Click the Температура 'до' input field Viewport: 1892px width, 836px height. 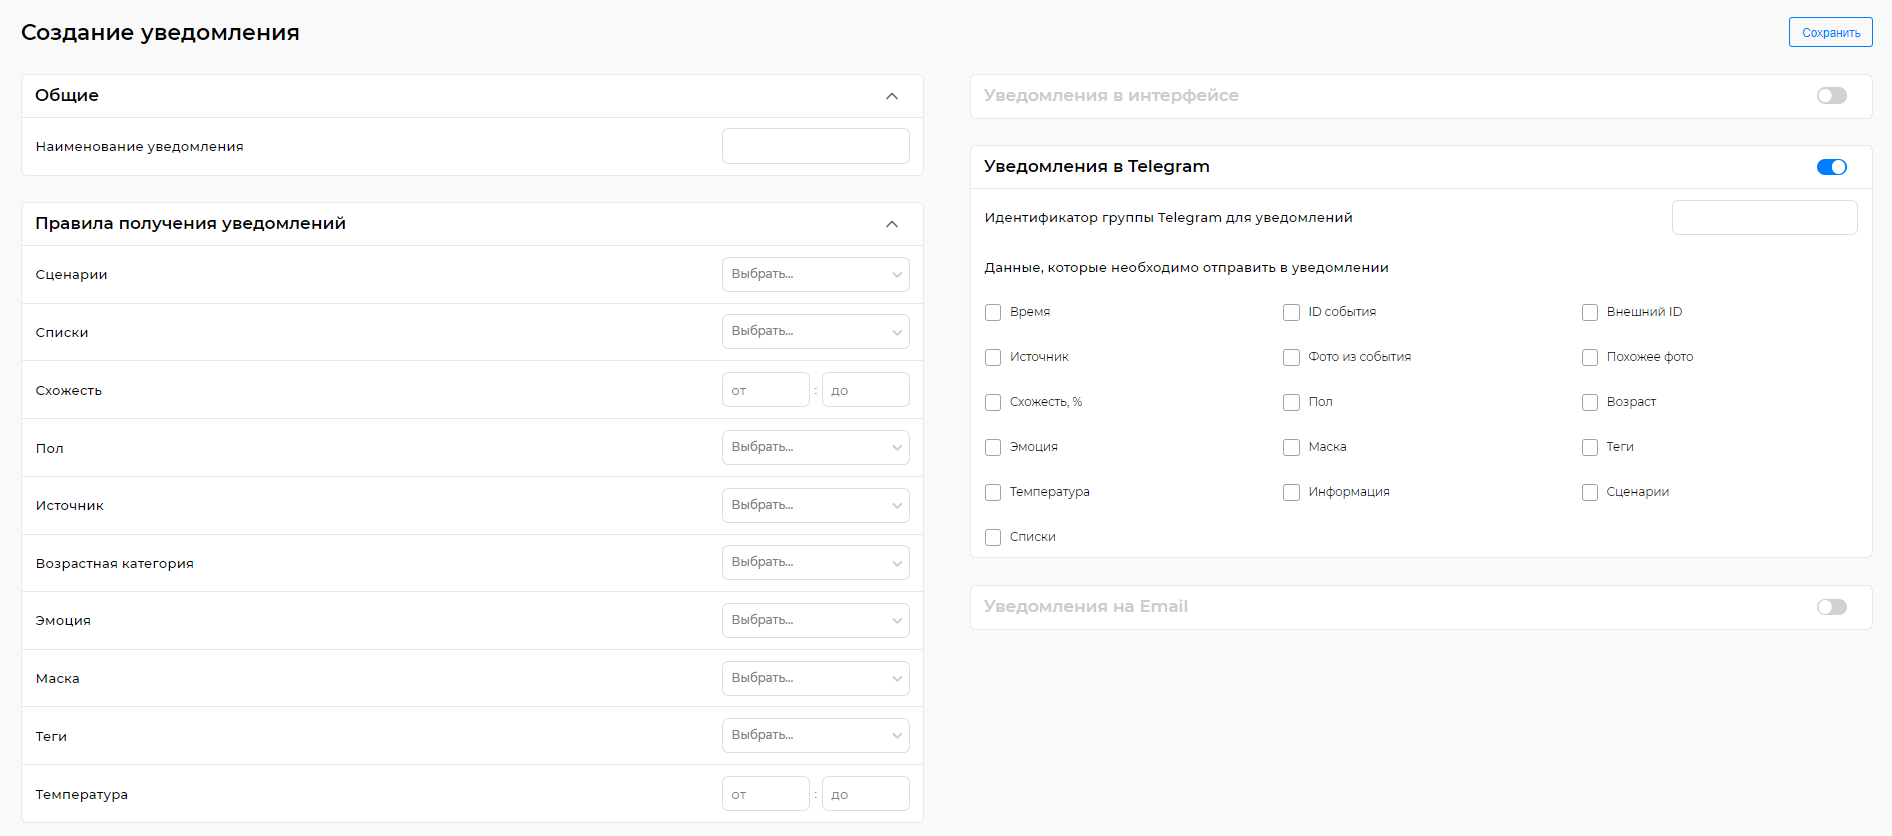pos(866,794)
